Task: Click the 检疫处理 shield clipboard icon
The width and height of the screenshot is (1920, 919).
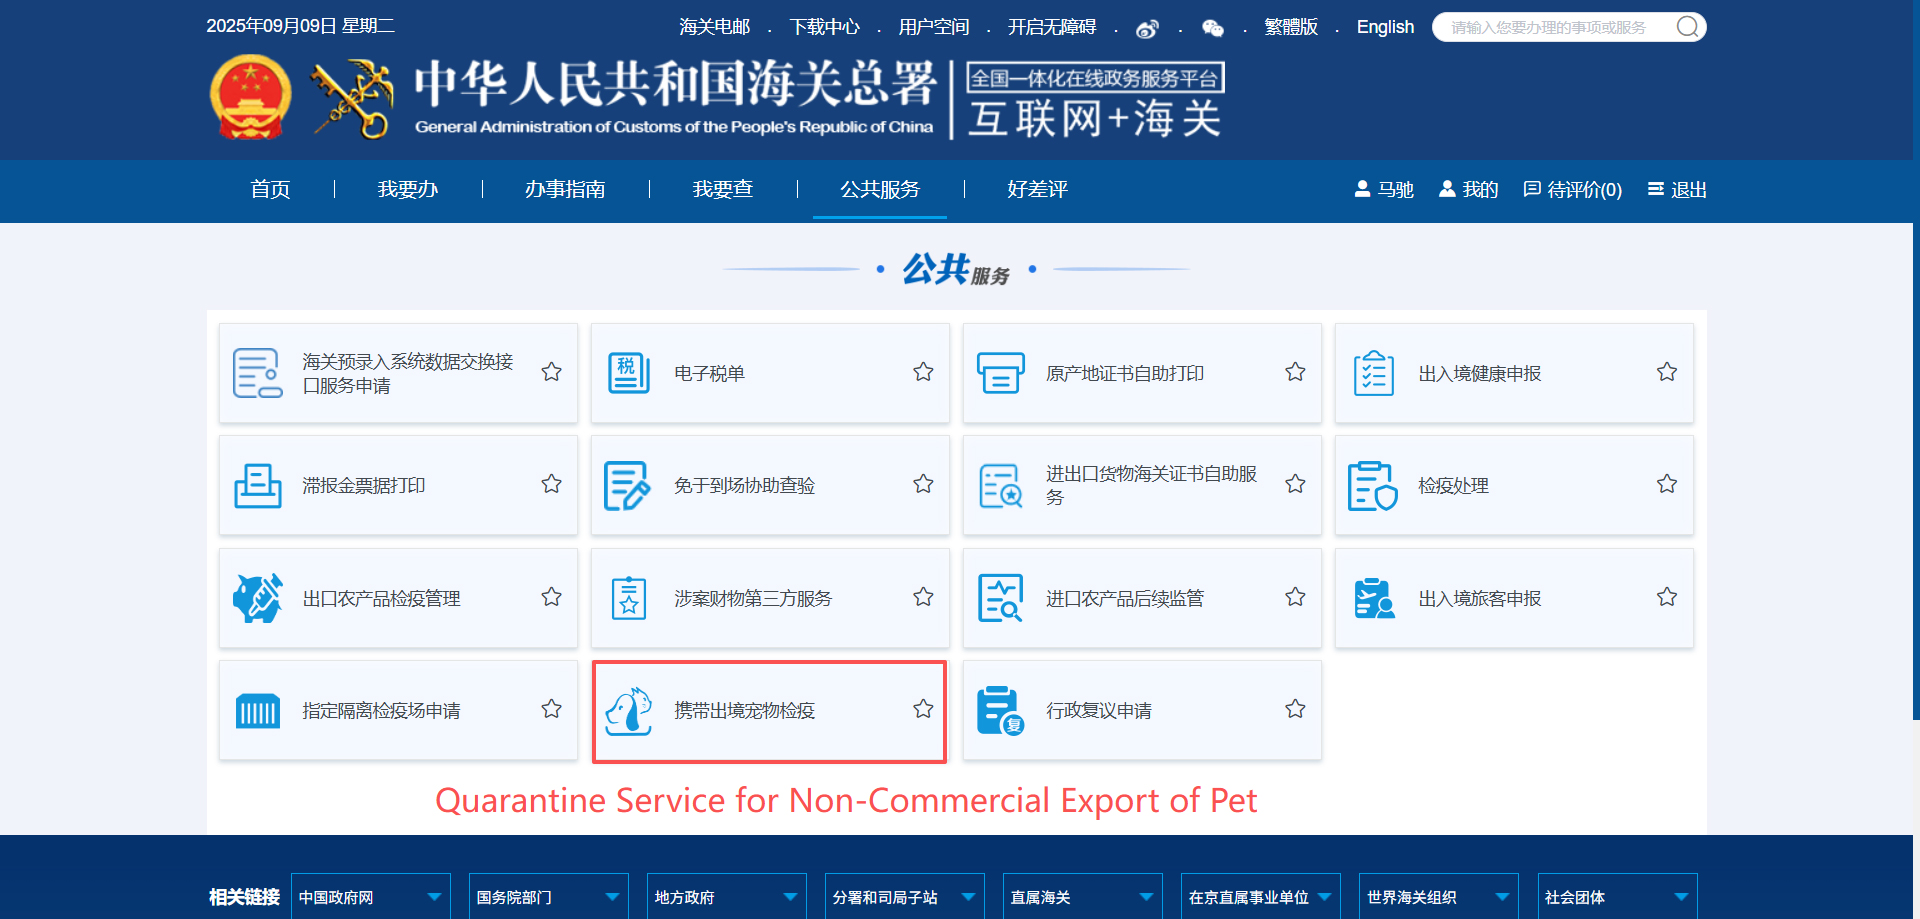Action: [1372, 486]
